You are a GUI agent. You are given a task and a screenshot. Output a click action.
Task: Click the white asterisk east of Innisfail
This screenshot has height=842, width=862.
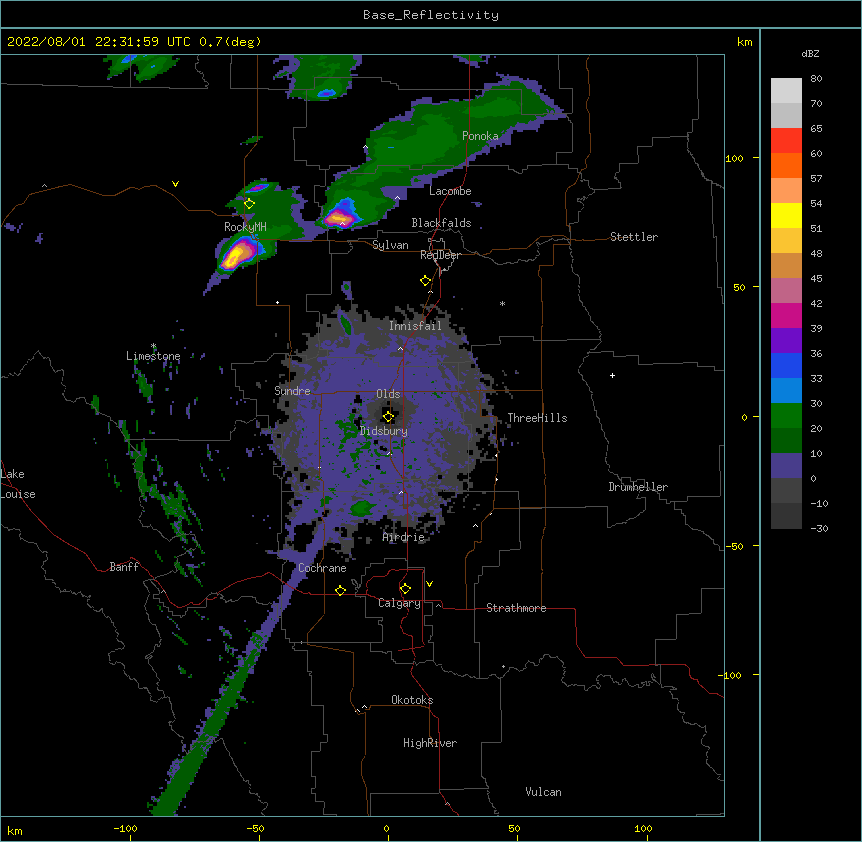coord(502,304)
